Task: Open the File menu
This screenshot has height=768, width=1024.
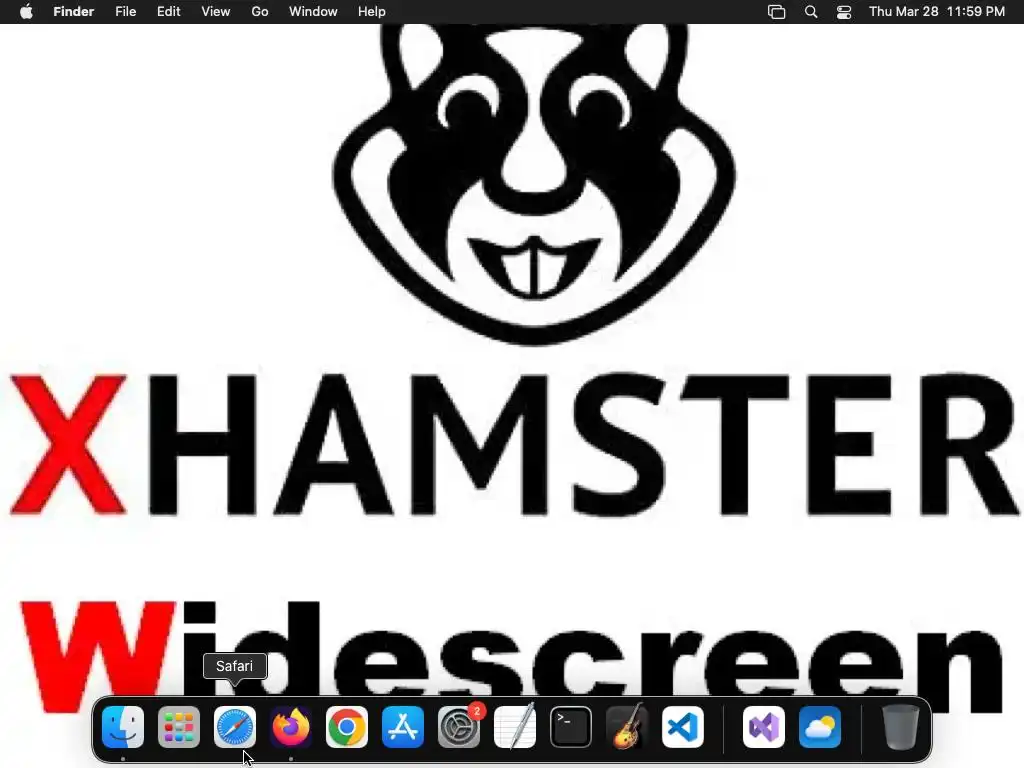Action: (125, 12)
